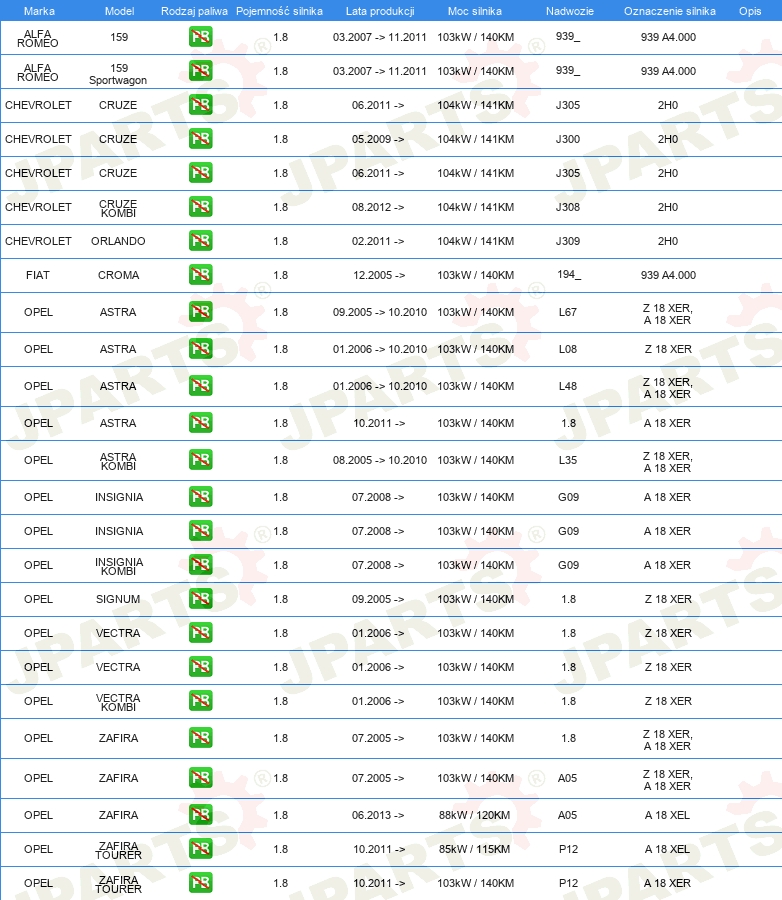
Task: Click the "12.2005 ->" production date cell
Action: pyautogui.click(x=379, y=275)
